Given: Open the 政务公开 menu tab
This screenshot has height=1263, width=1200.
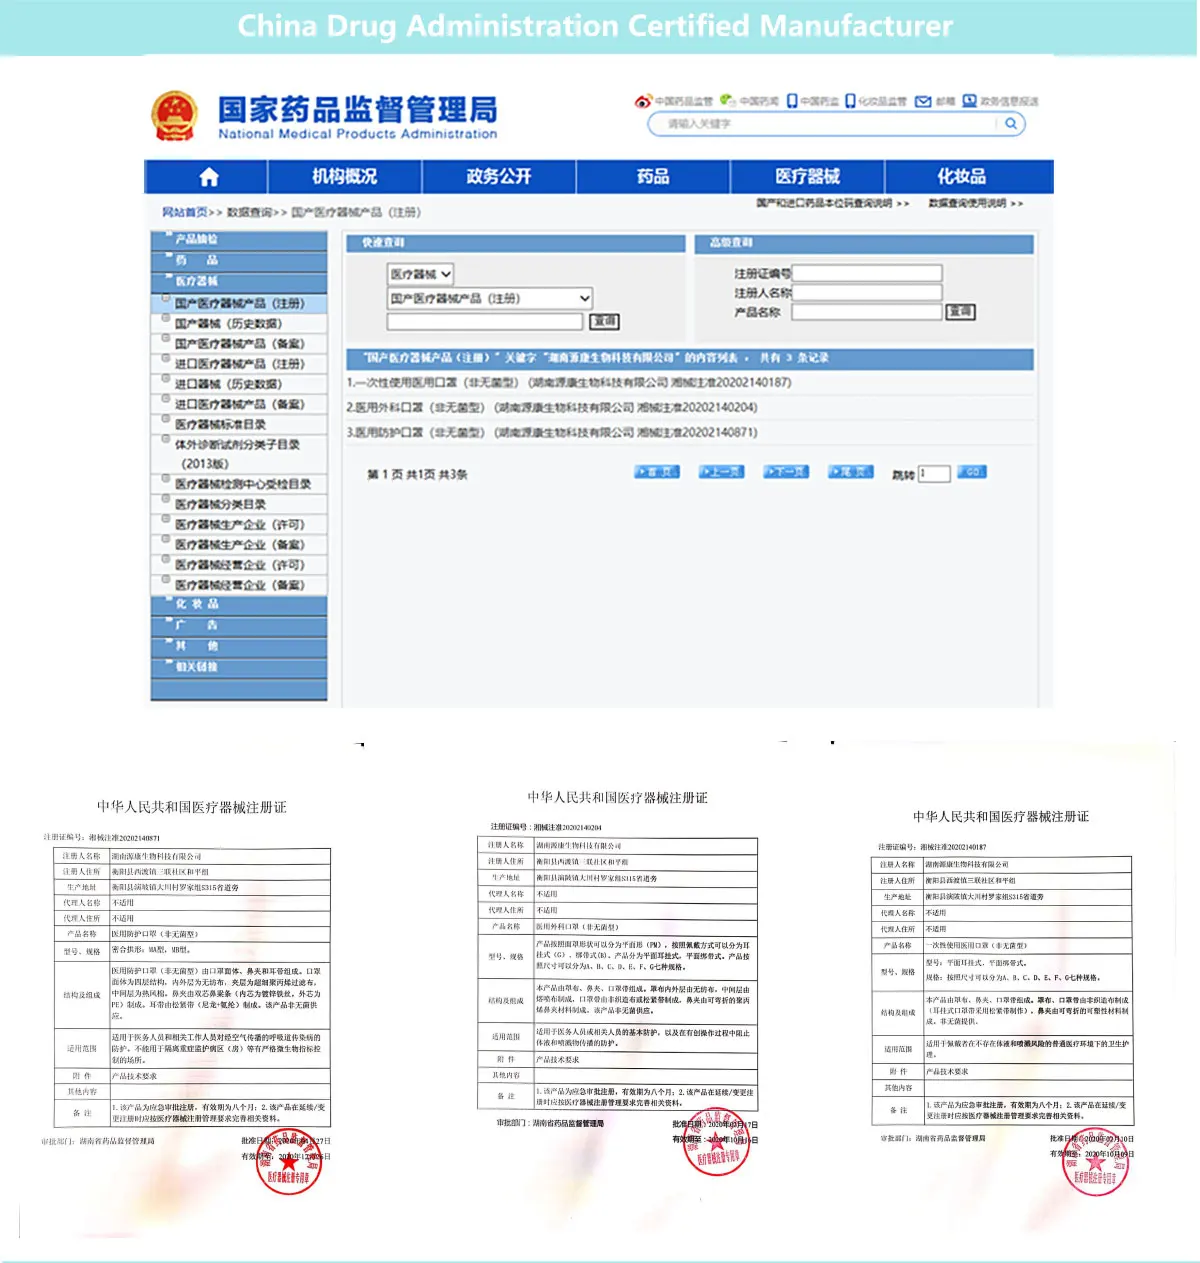Looking at the screenshot, I should tap(499, 177).
